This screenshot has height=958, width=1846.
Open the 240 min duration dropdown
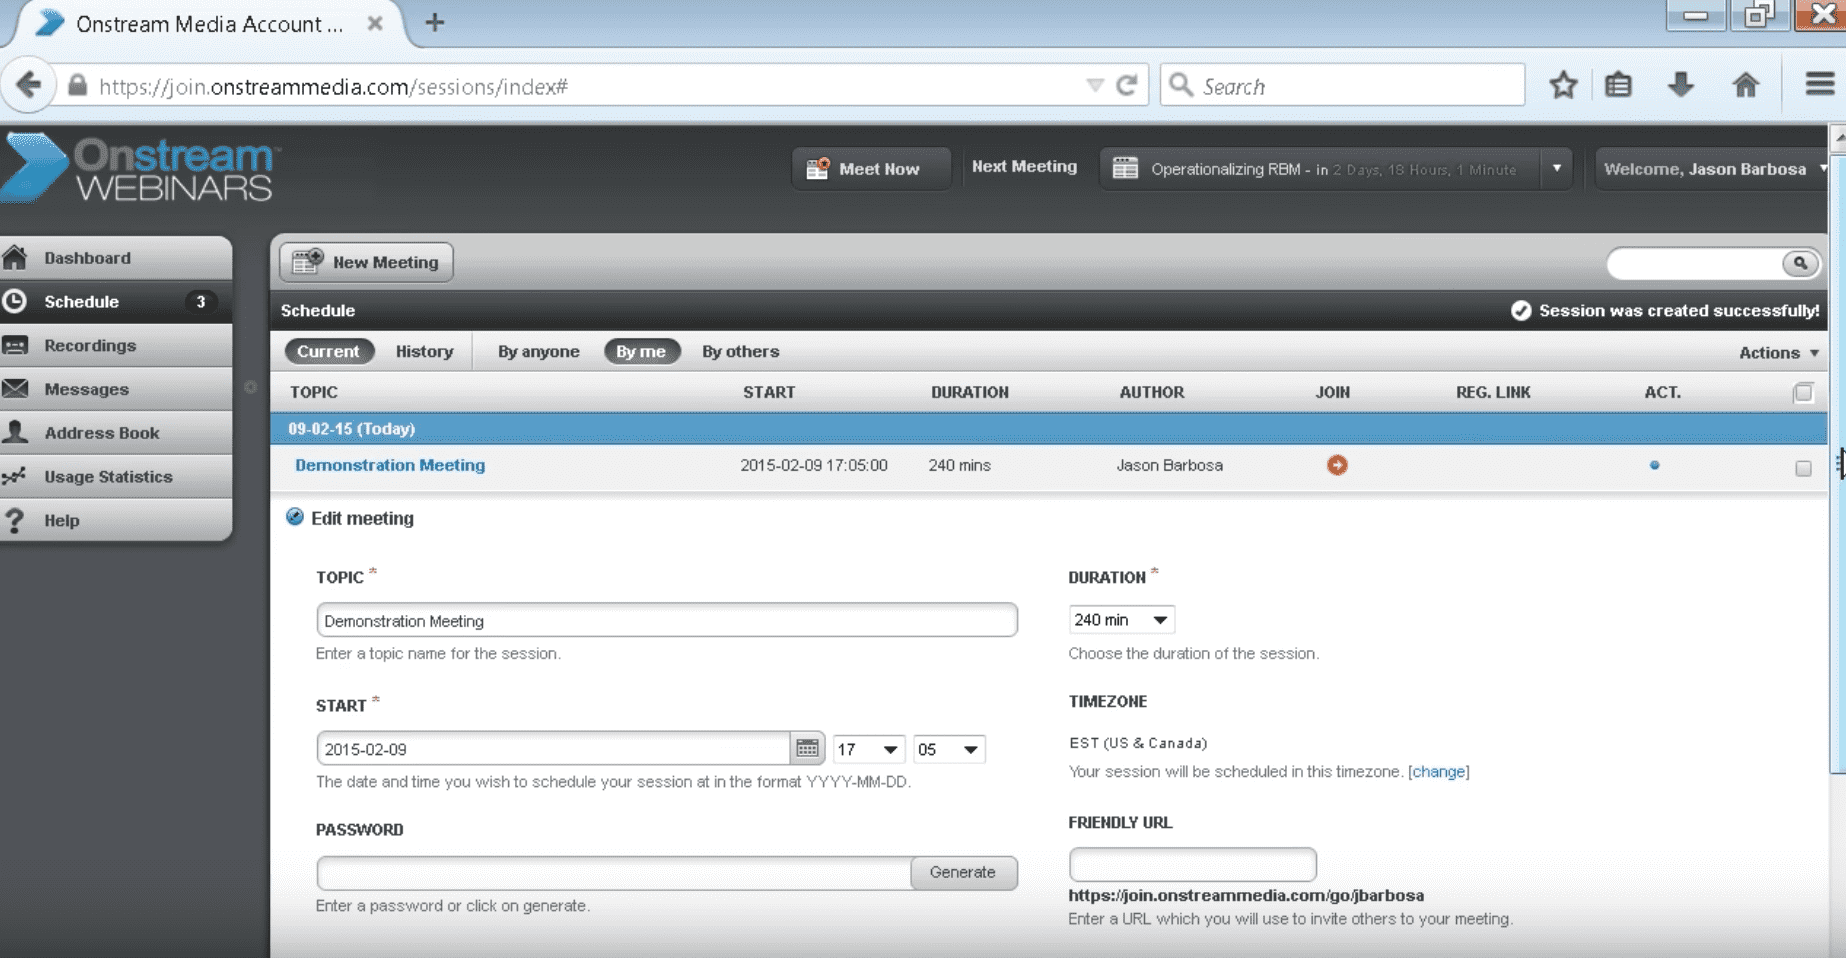1120,620
